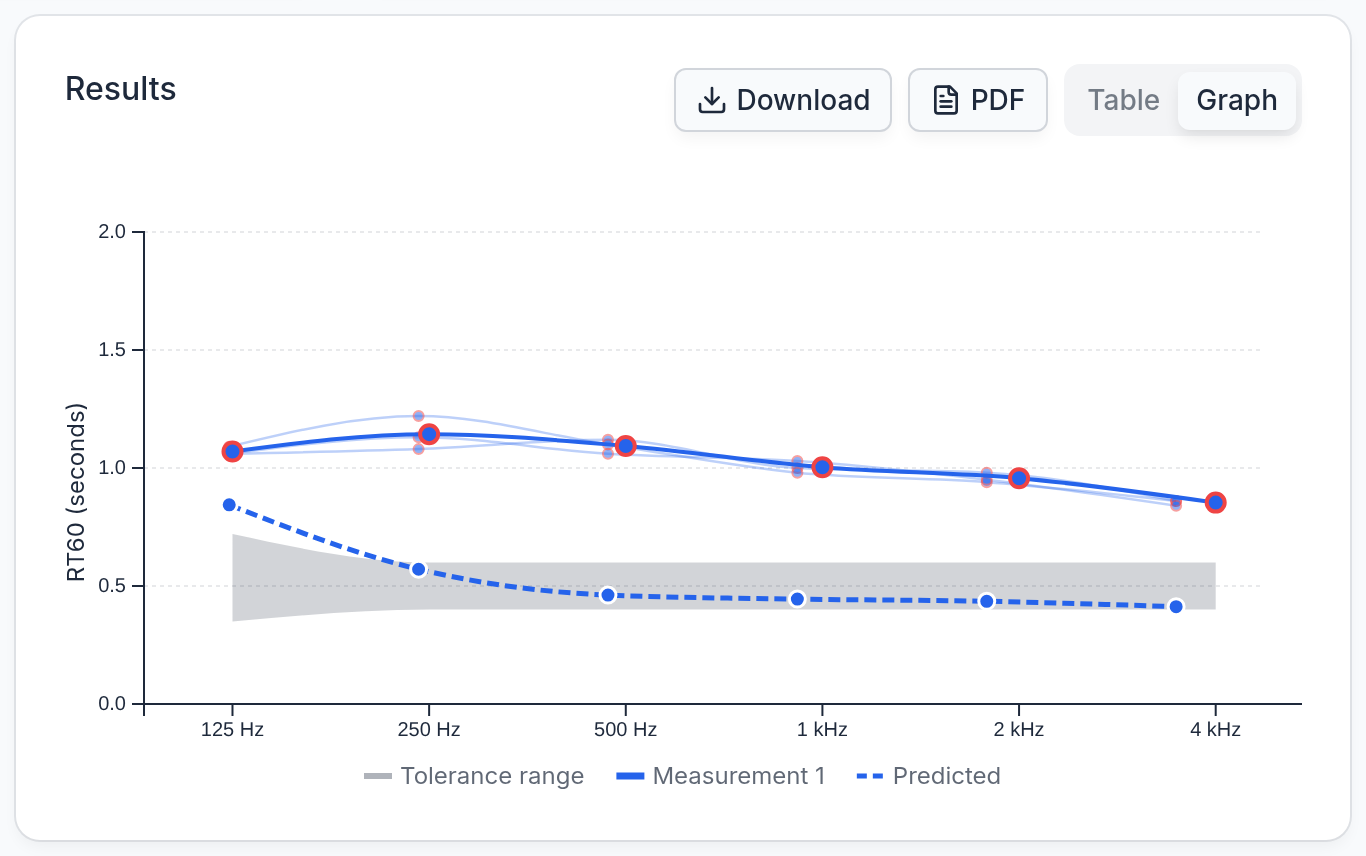Select the Measurement 1 point at 250 Hz
Viewport: 1366px width, 856px height.
429,434
